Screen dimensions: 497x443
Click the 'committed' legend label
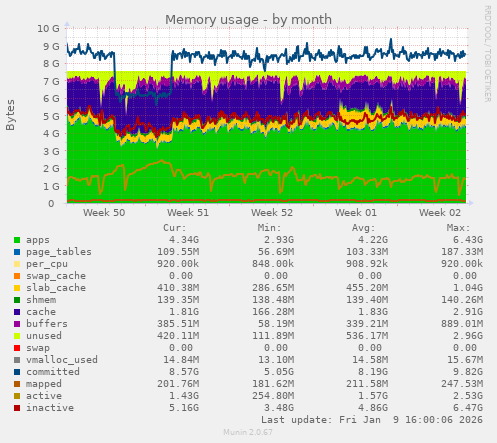[x=53, y=372]
